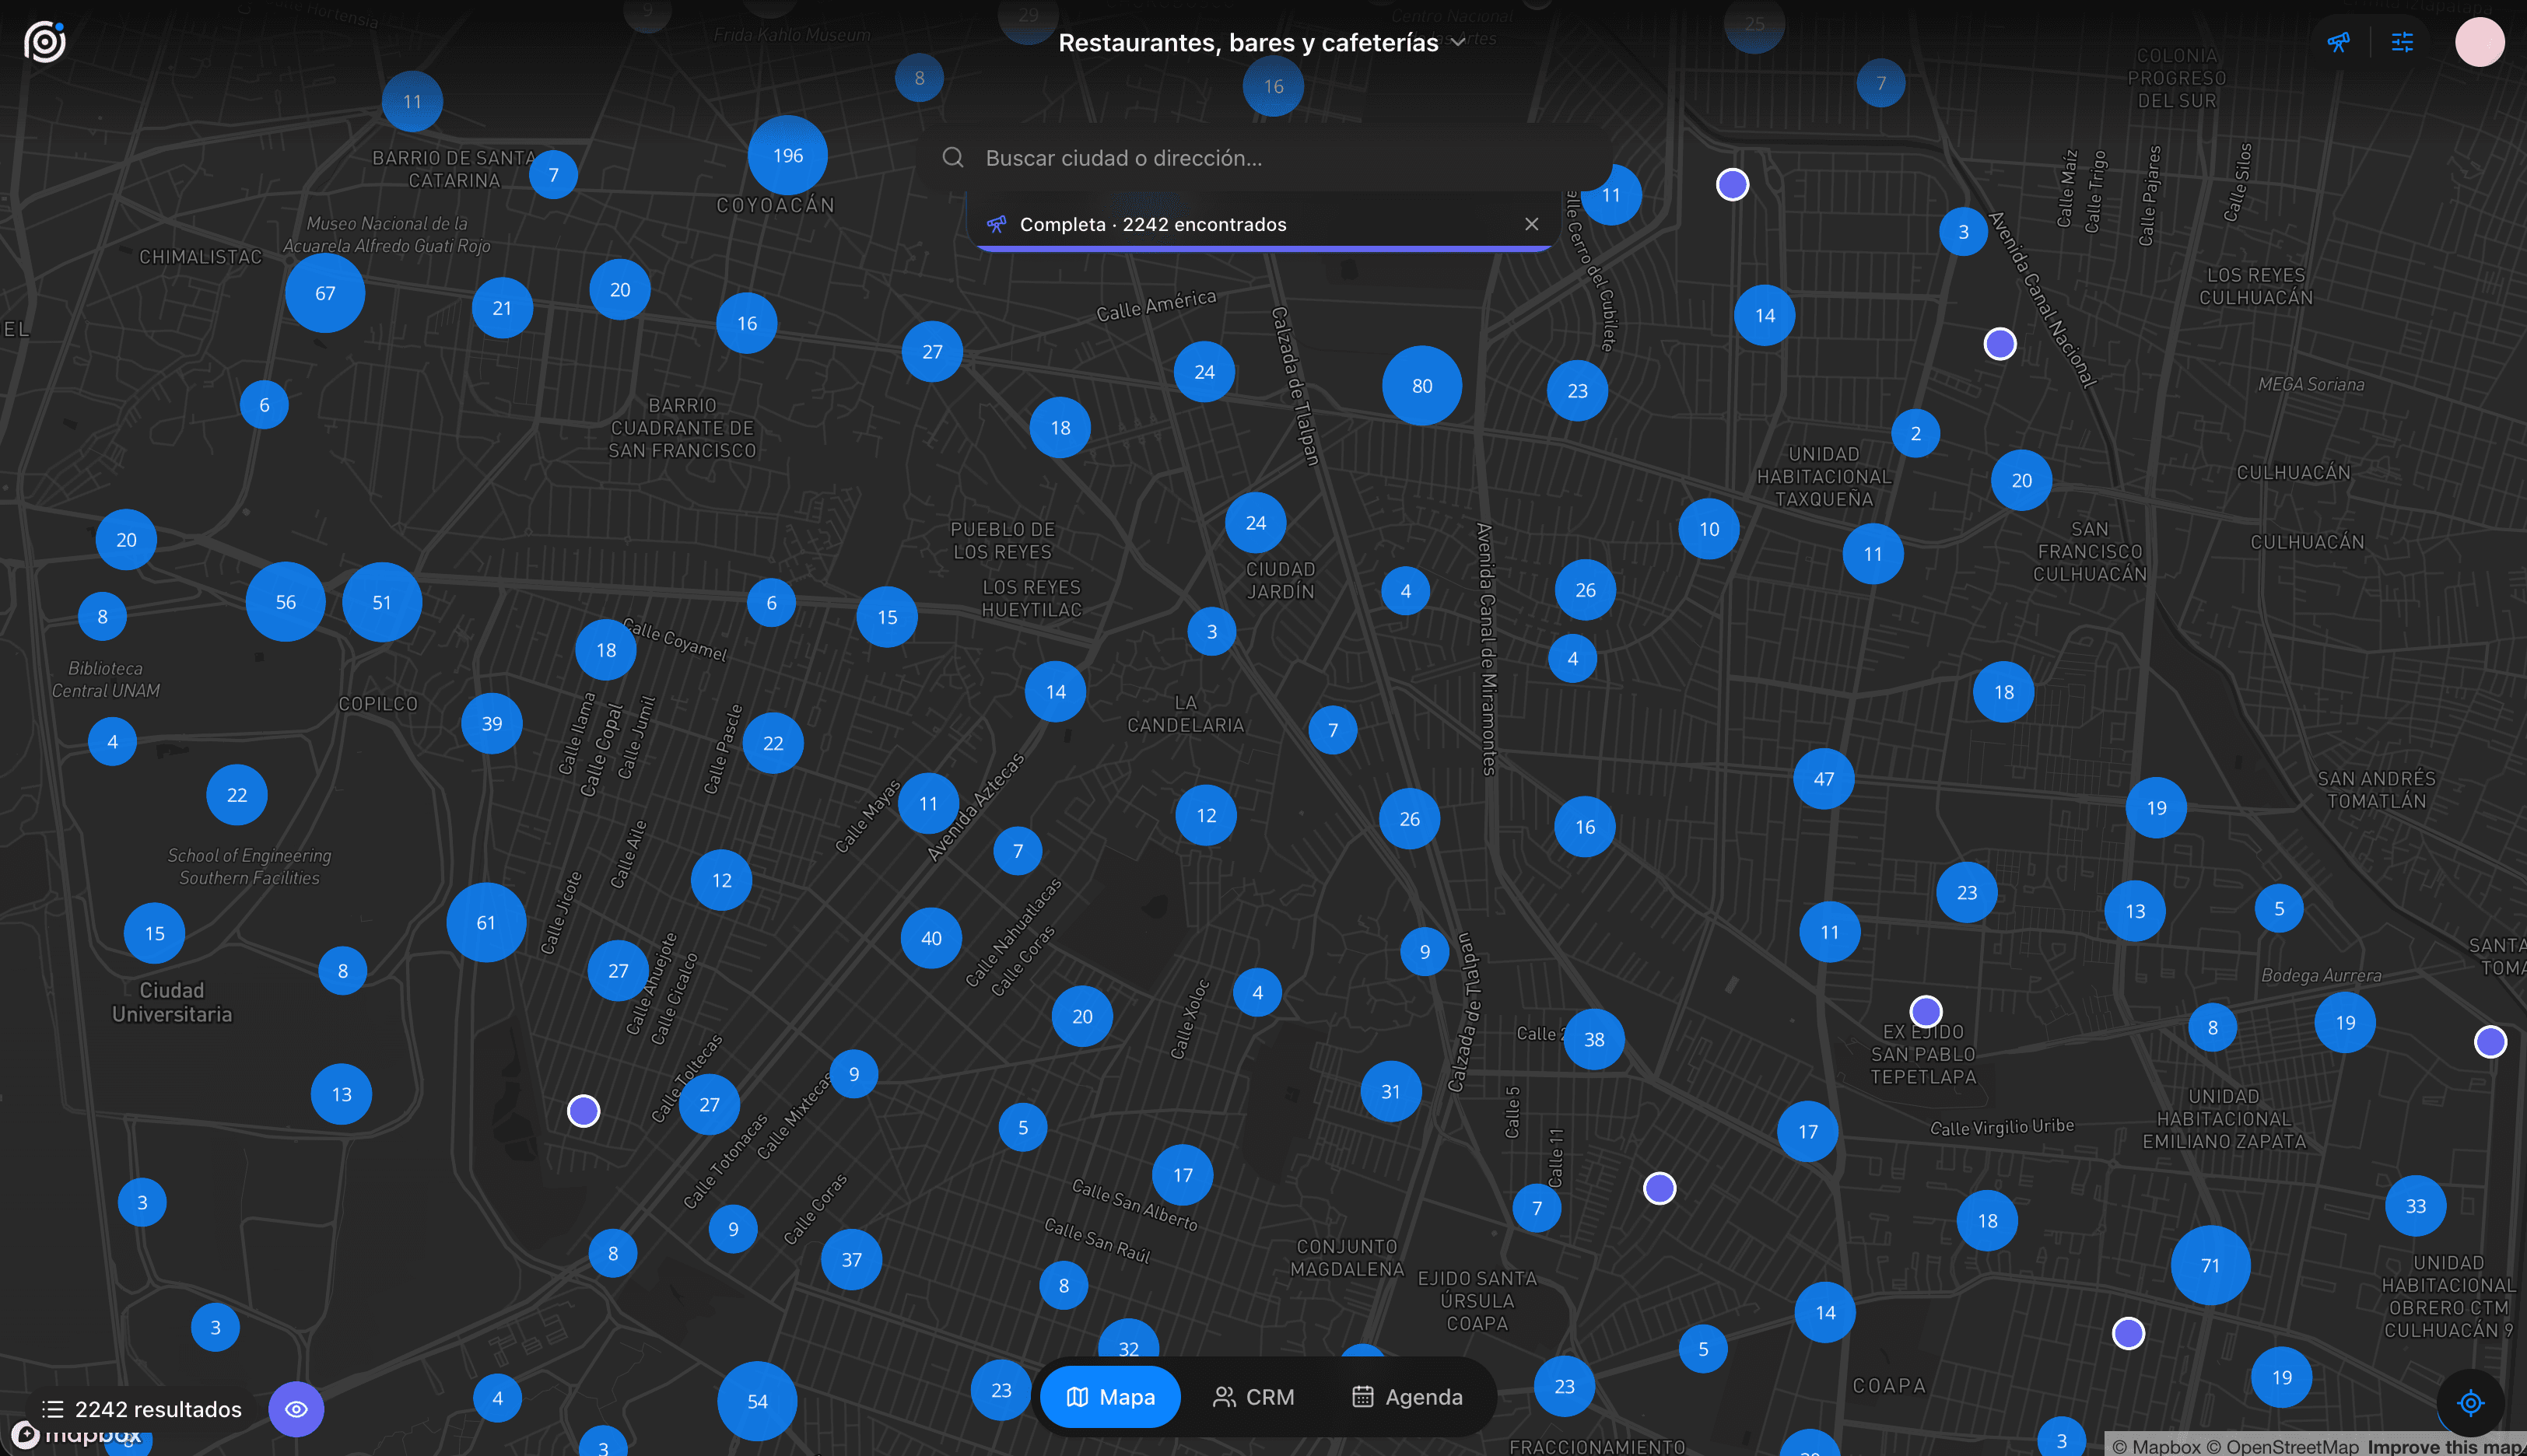Image resolution: width=2527 pixels, height=1456 pixels.
Task: Open the 31 cluster marker
Action: click(1391, 1091)
